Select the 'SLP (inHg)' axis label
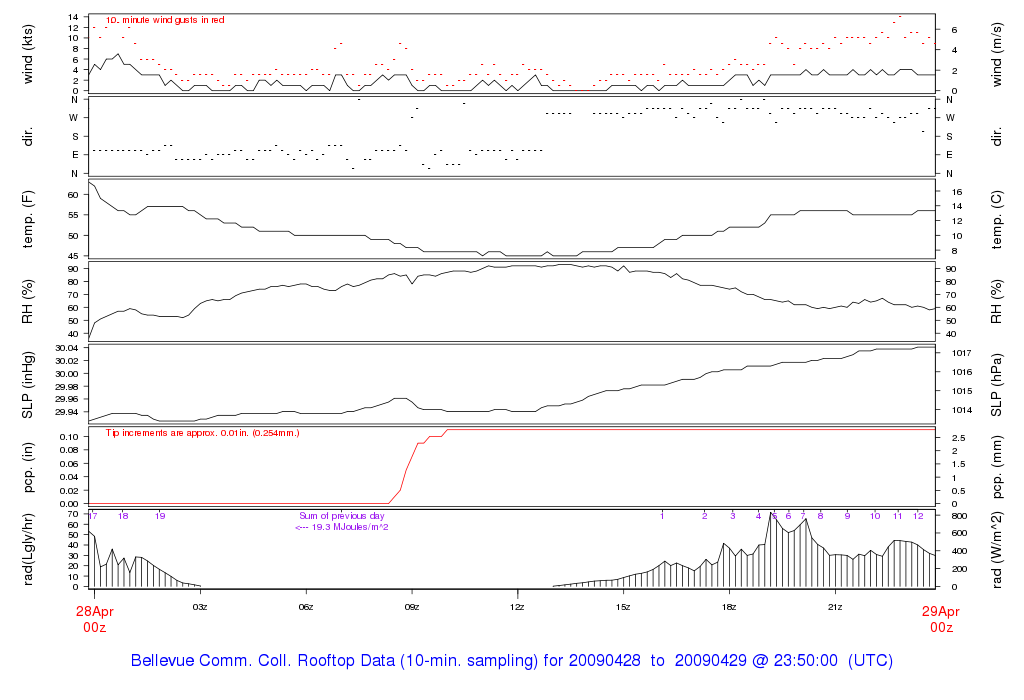Image resolution: width=1024 pixels, height=700 pixels. pyautogui.click(x=28, y=385)
